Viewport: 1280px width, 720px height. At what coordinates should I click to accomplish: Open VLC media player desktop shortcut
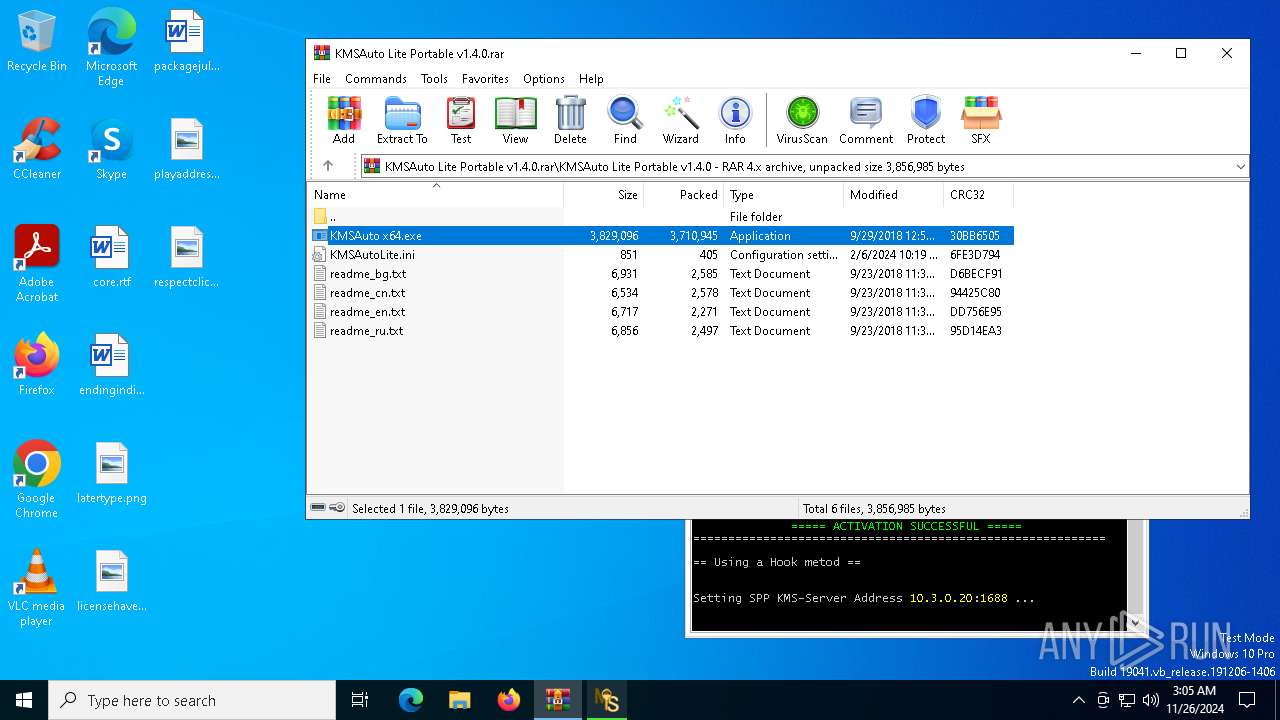37,588
